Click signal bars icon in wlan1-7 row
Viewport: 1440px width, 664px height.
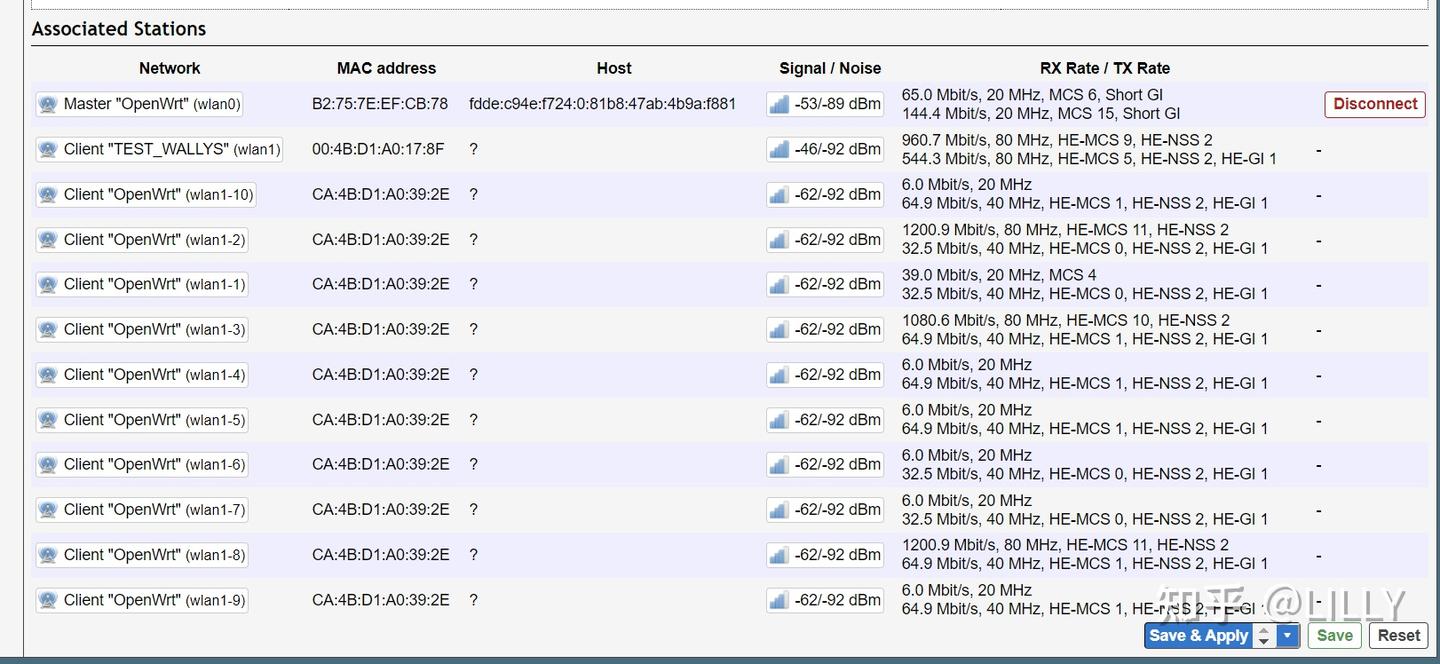click(779, 510)
